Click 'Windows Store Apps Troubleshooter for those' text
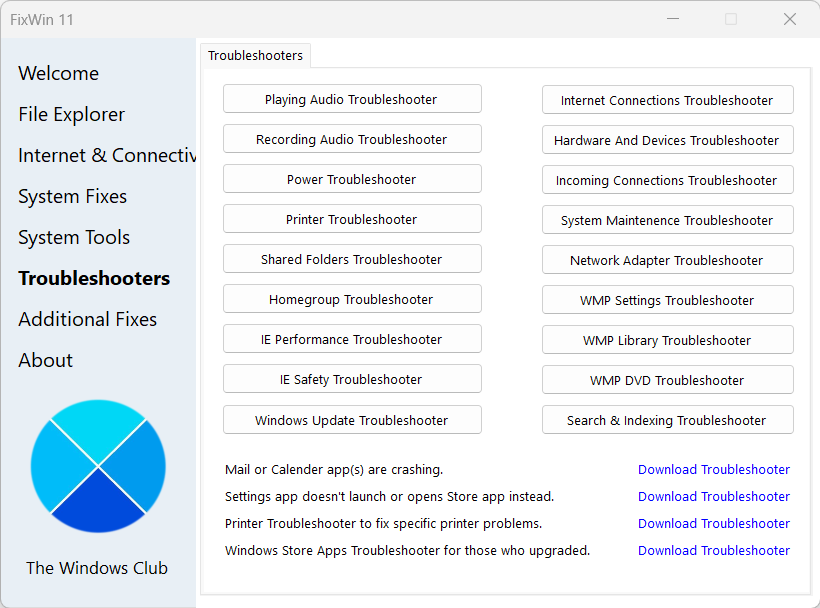This screenshot has height=608, width=820. point(407,550)
